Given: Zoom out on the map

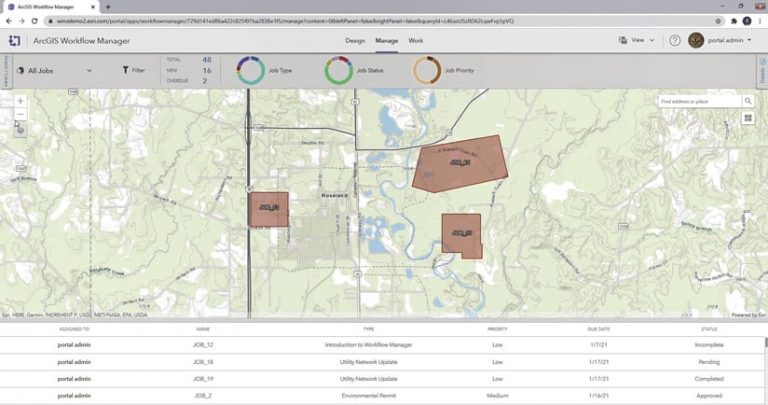Looking at the screenshot, I should [20, 115].
